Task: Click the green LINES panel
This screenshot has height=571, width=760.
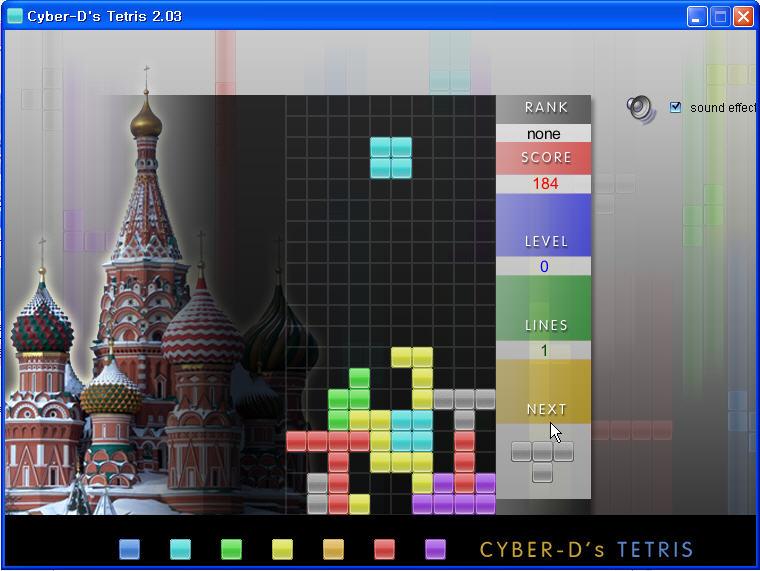Action: [543, 308]
